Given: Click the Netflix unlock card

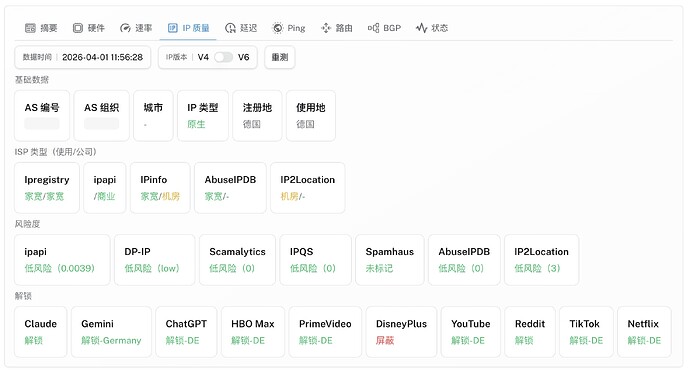Looking at the screenshot, I should tap(644, 332).
